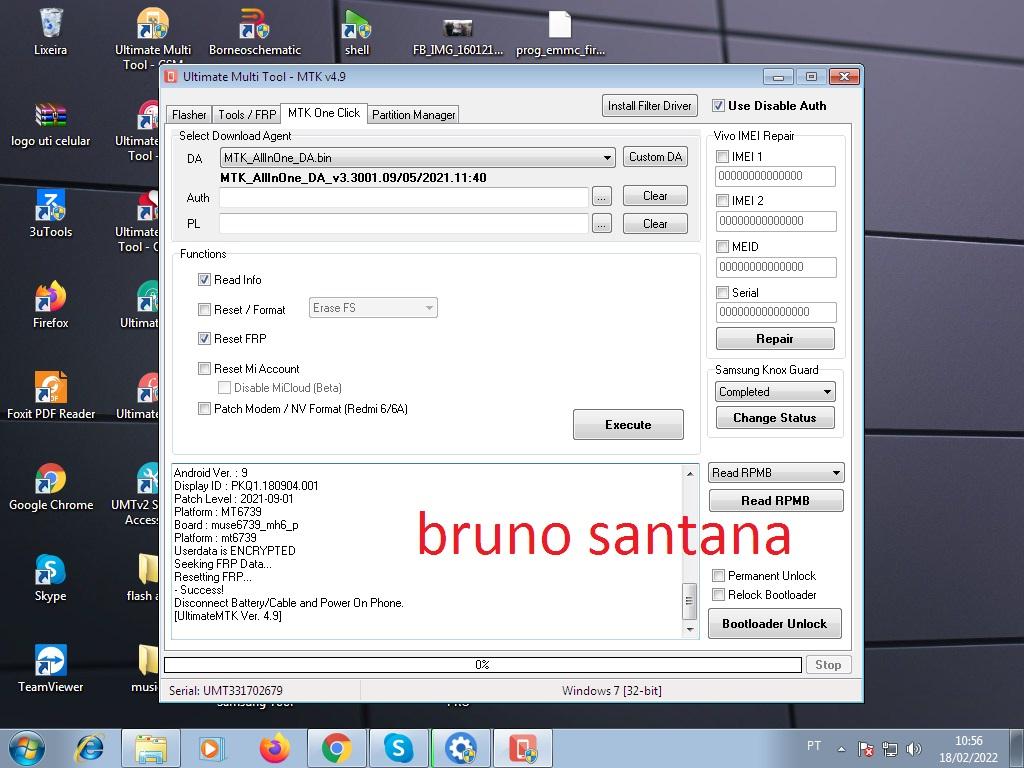This screenshot has width=1024, height=768.
Task: Select the MTK One Click tab
Action: [324, 113]
